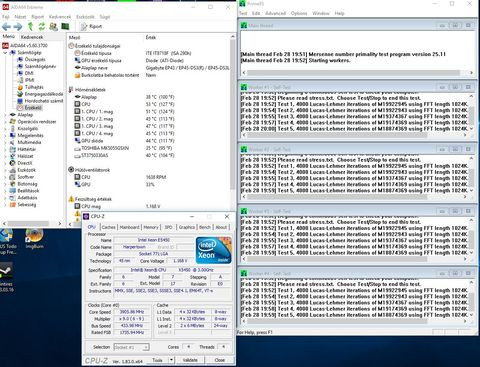This screenshot has height=367, width=480.
Task: Open Tools dropdown arrow in CPU-Z
Action: coord(171,360)
